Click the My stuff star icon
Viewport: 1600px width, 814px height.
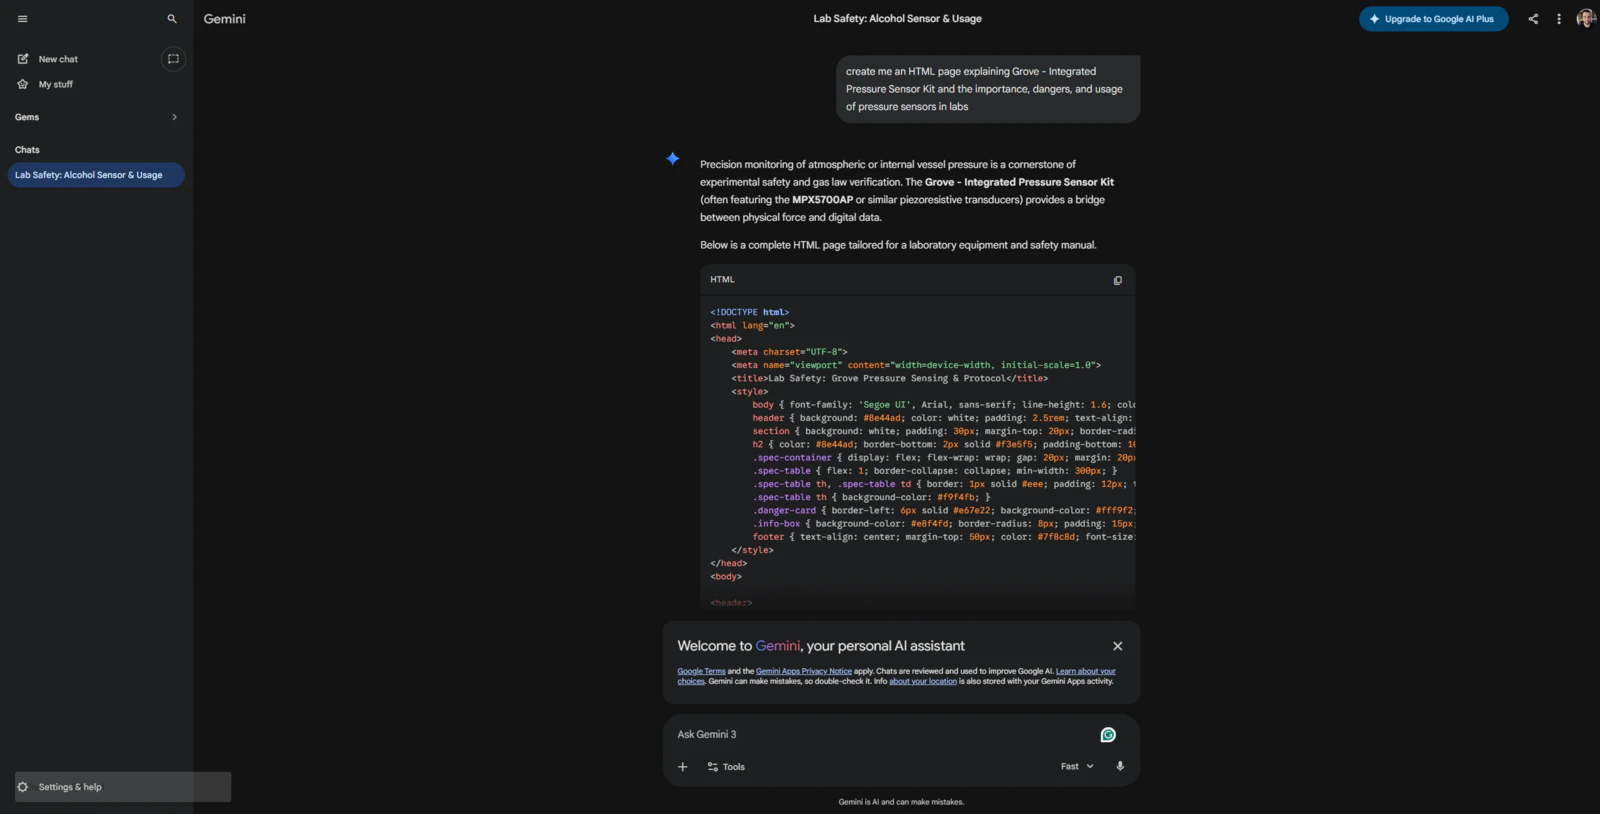(x=23, y=85)
